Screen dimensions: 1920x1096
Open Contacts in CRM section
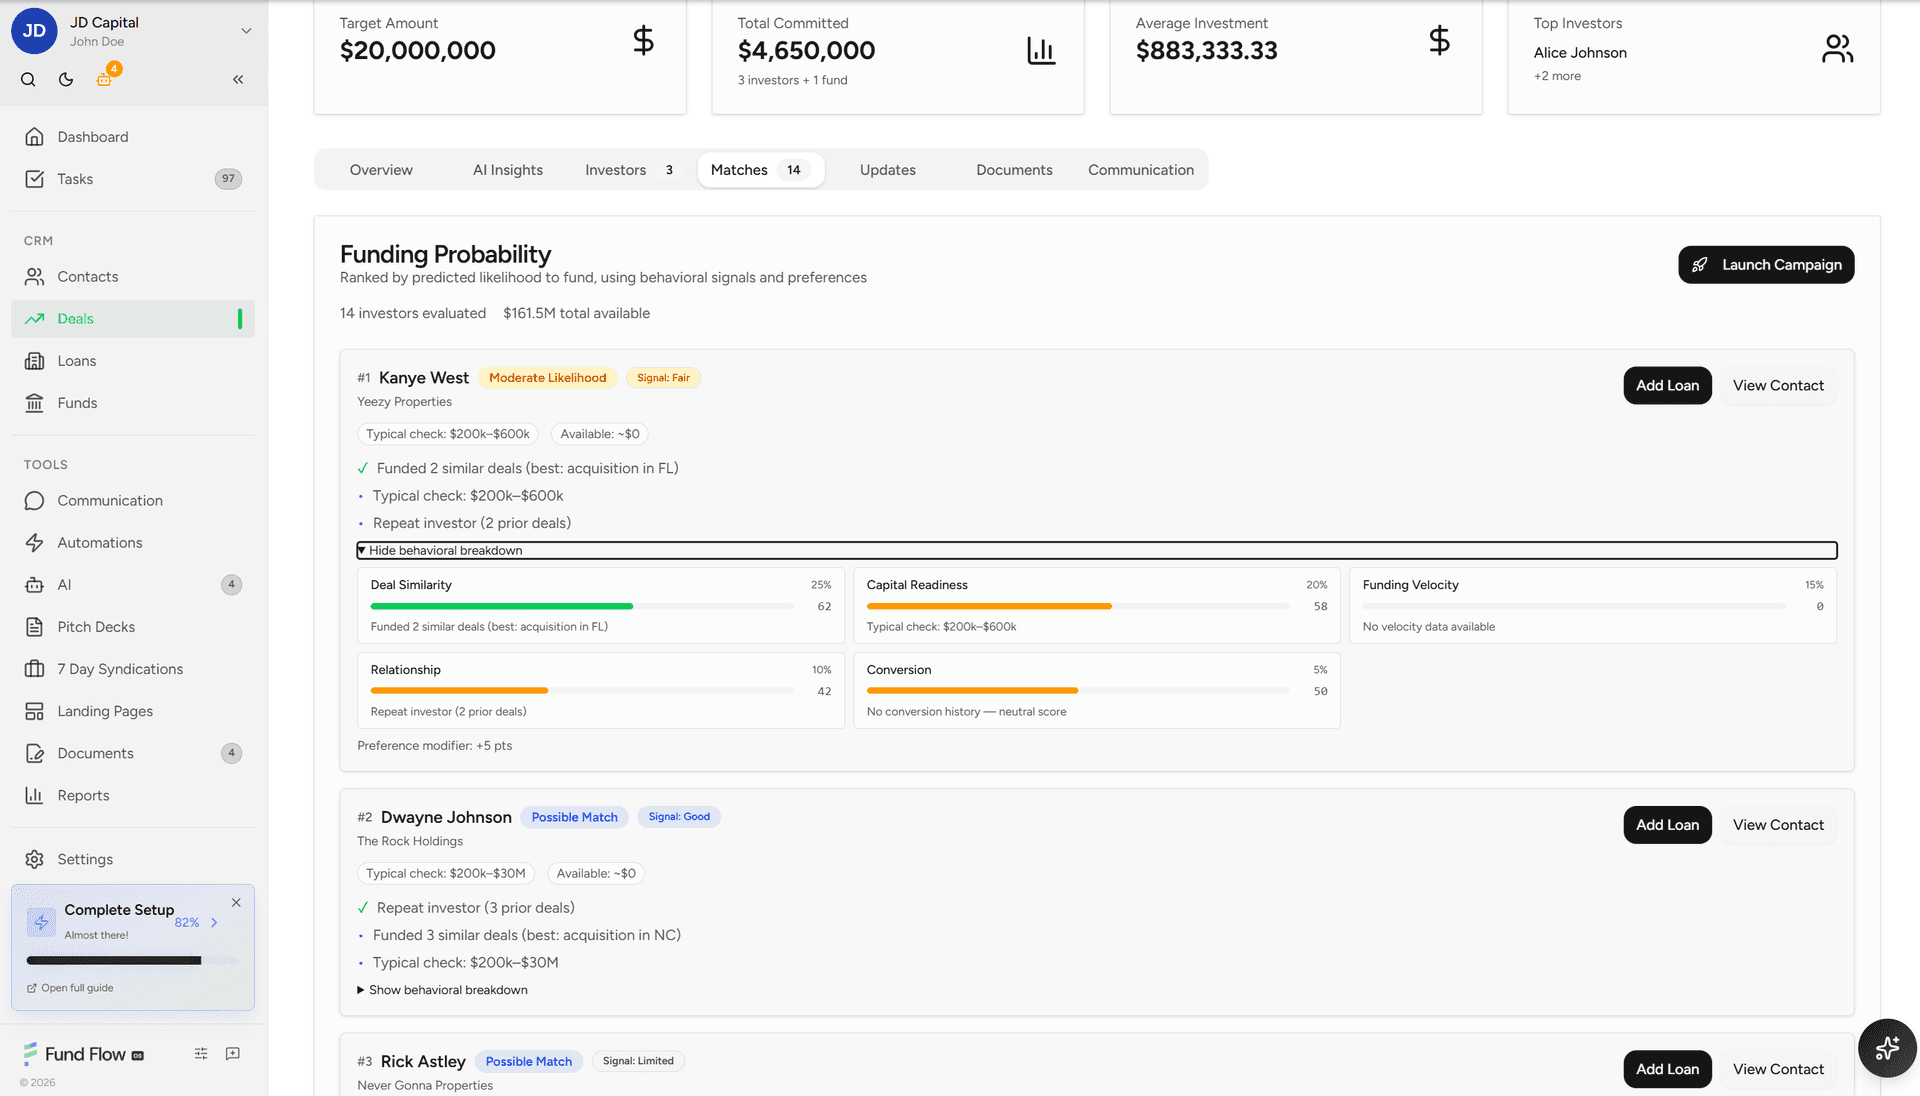(133, 277)
